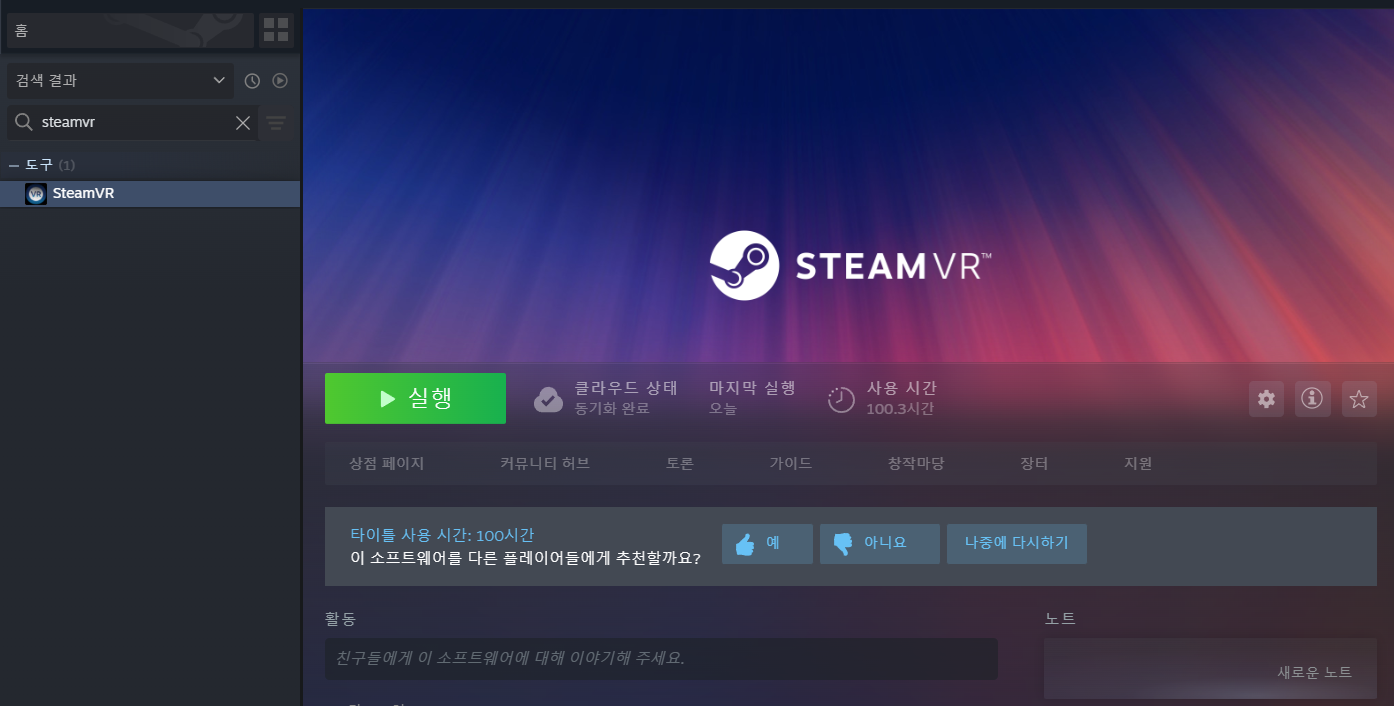Open the 커뮤니티 허브 tab
Screen dimensions: 1394x706
coord(545,464)
